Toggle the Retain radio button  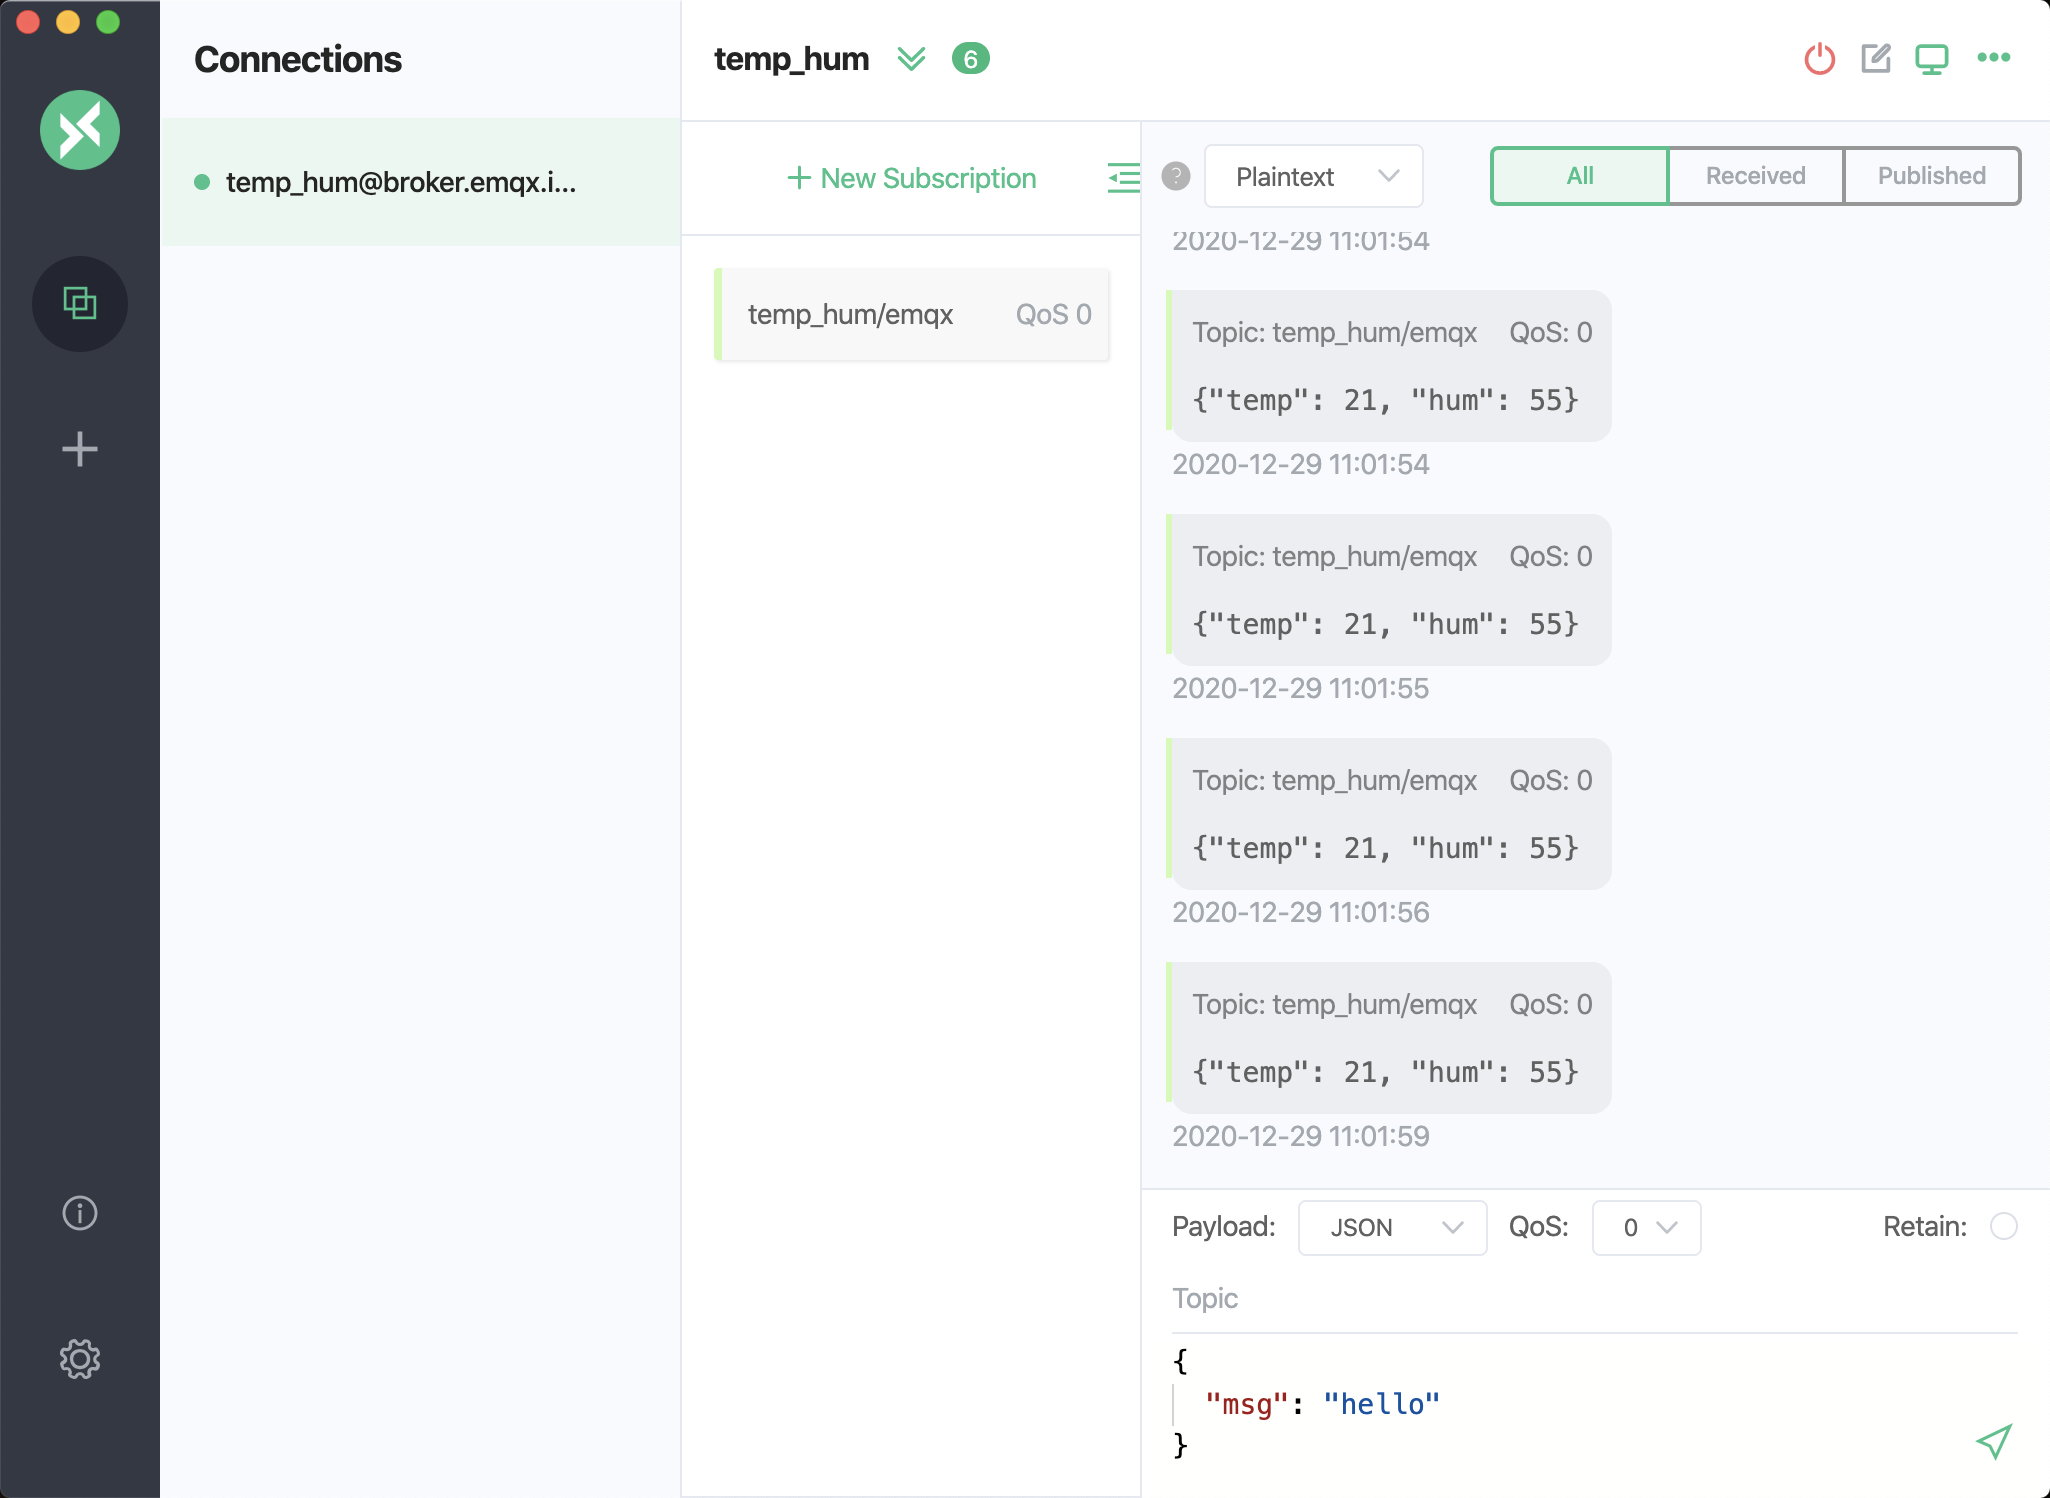pyautogui.click(x=2003, y=1226)
